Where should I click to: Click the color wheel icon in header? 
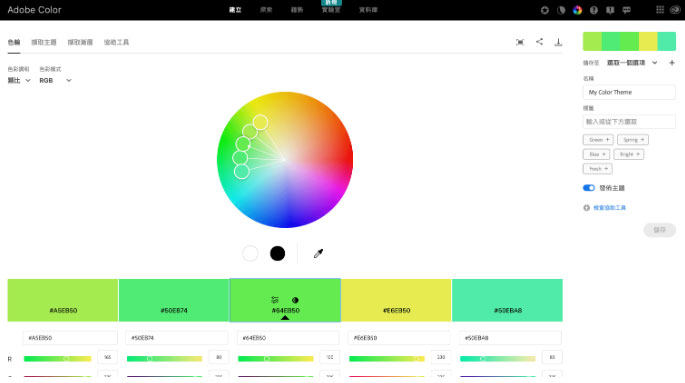click(x=578, y=10)
